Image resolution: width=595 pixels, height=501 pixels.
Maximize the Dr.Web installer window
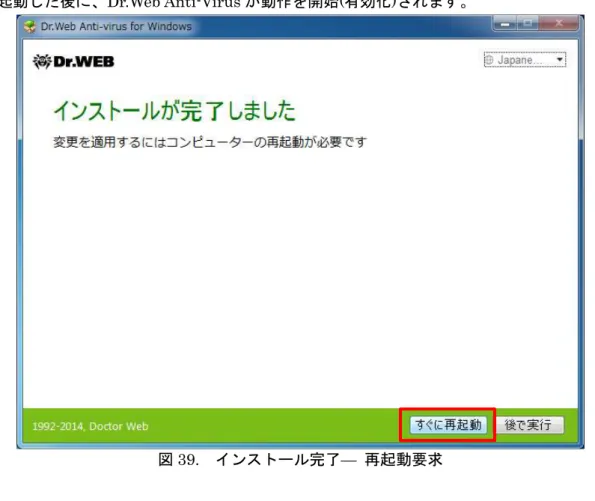pos(527,24)
